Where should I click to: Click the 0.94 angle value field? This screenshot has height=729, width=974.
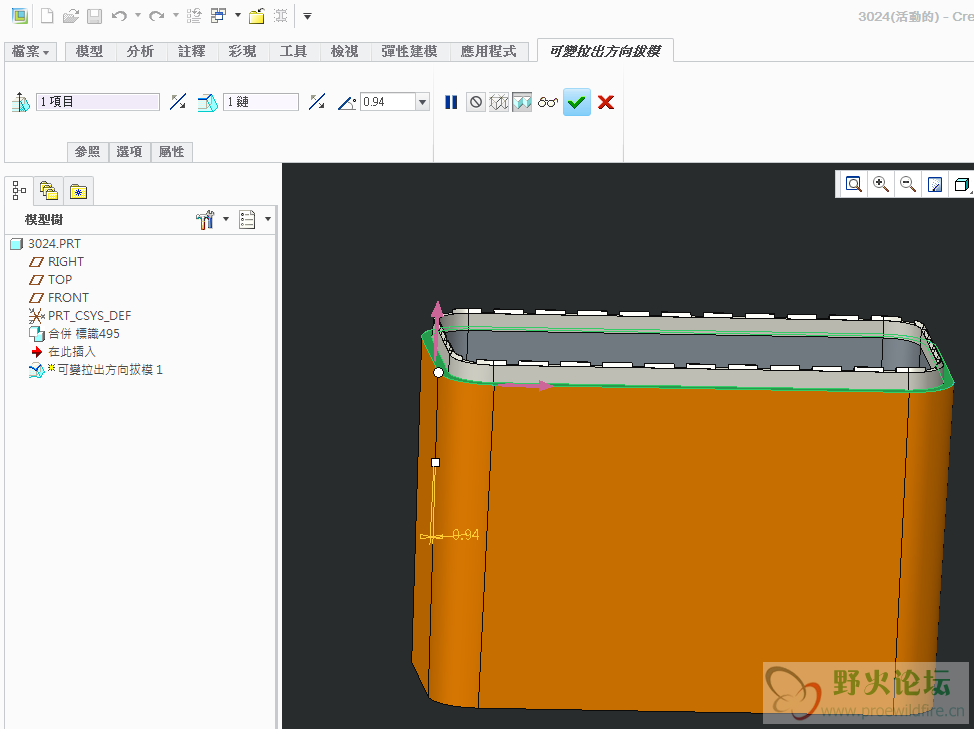(x=388, y=102)
